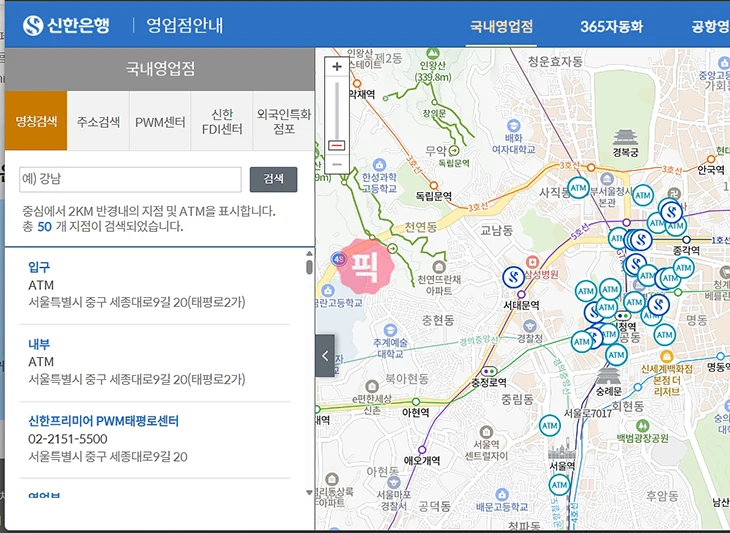Click the 신세계백화점 shopping icon
Screen dimensions: 730x533
pos(666,357)
